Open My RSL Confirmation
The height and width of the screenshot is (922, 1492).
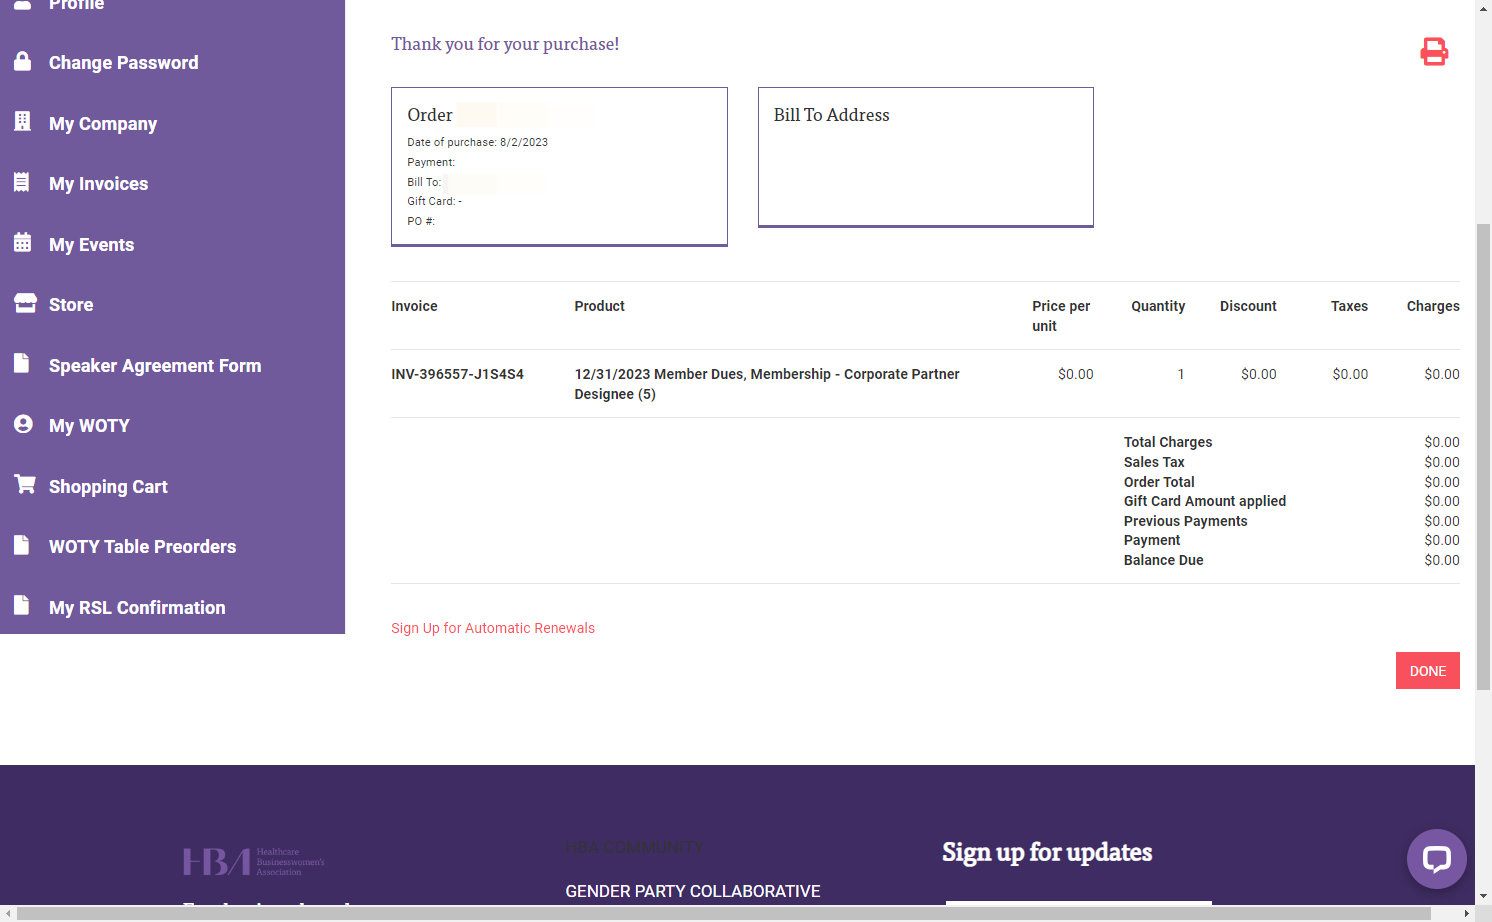pyautogui.click(x=137, y=608)
